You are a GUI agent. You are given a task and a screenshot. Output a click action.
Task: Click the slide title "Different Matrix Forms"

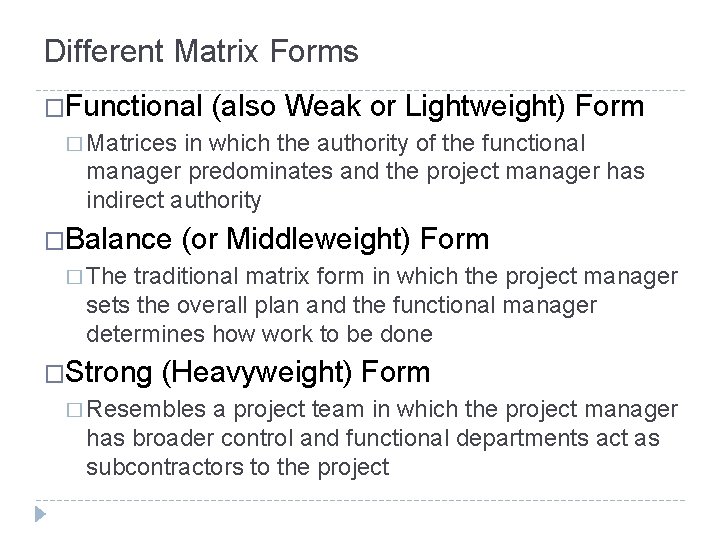click(x=201, y=51)
